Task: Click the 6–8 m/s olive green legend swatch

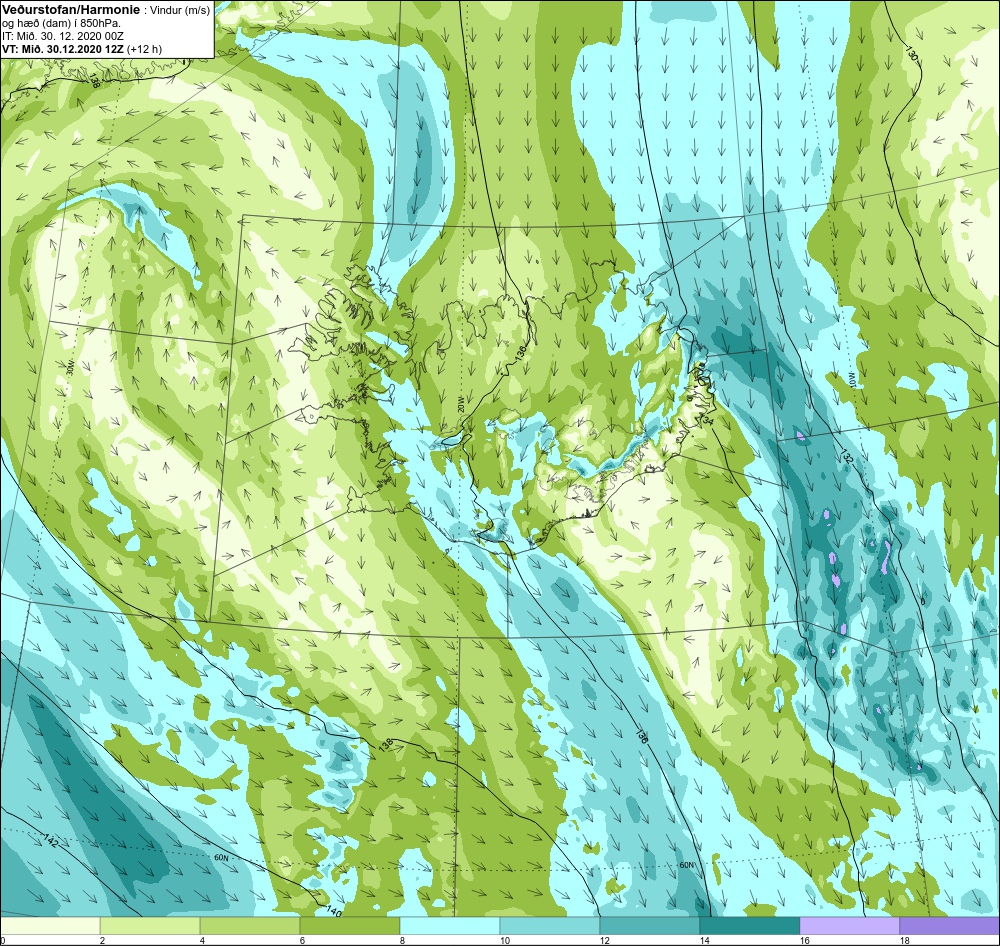Action: 350,926
